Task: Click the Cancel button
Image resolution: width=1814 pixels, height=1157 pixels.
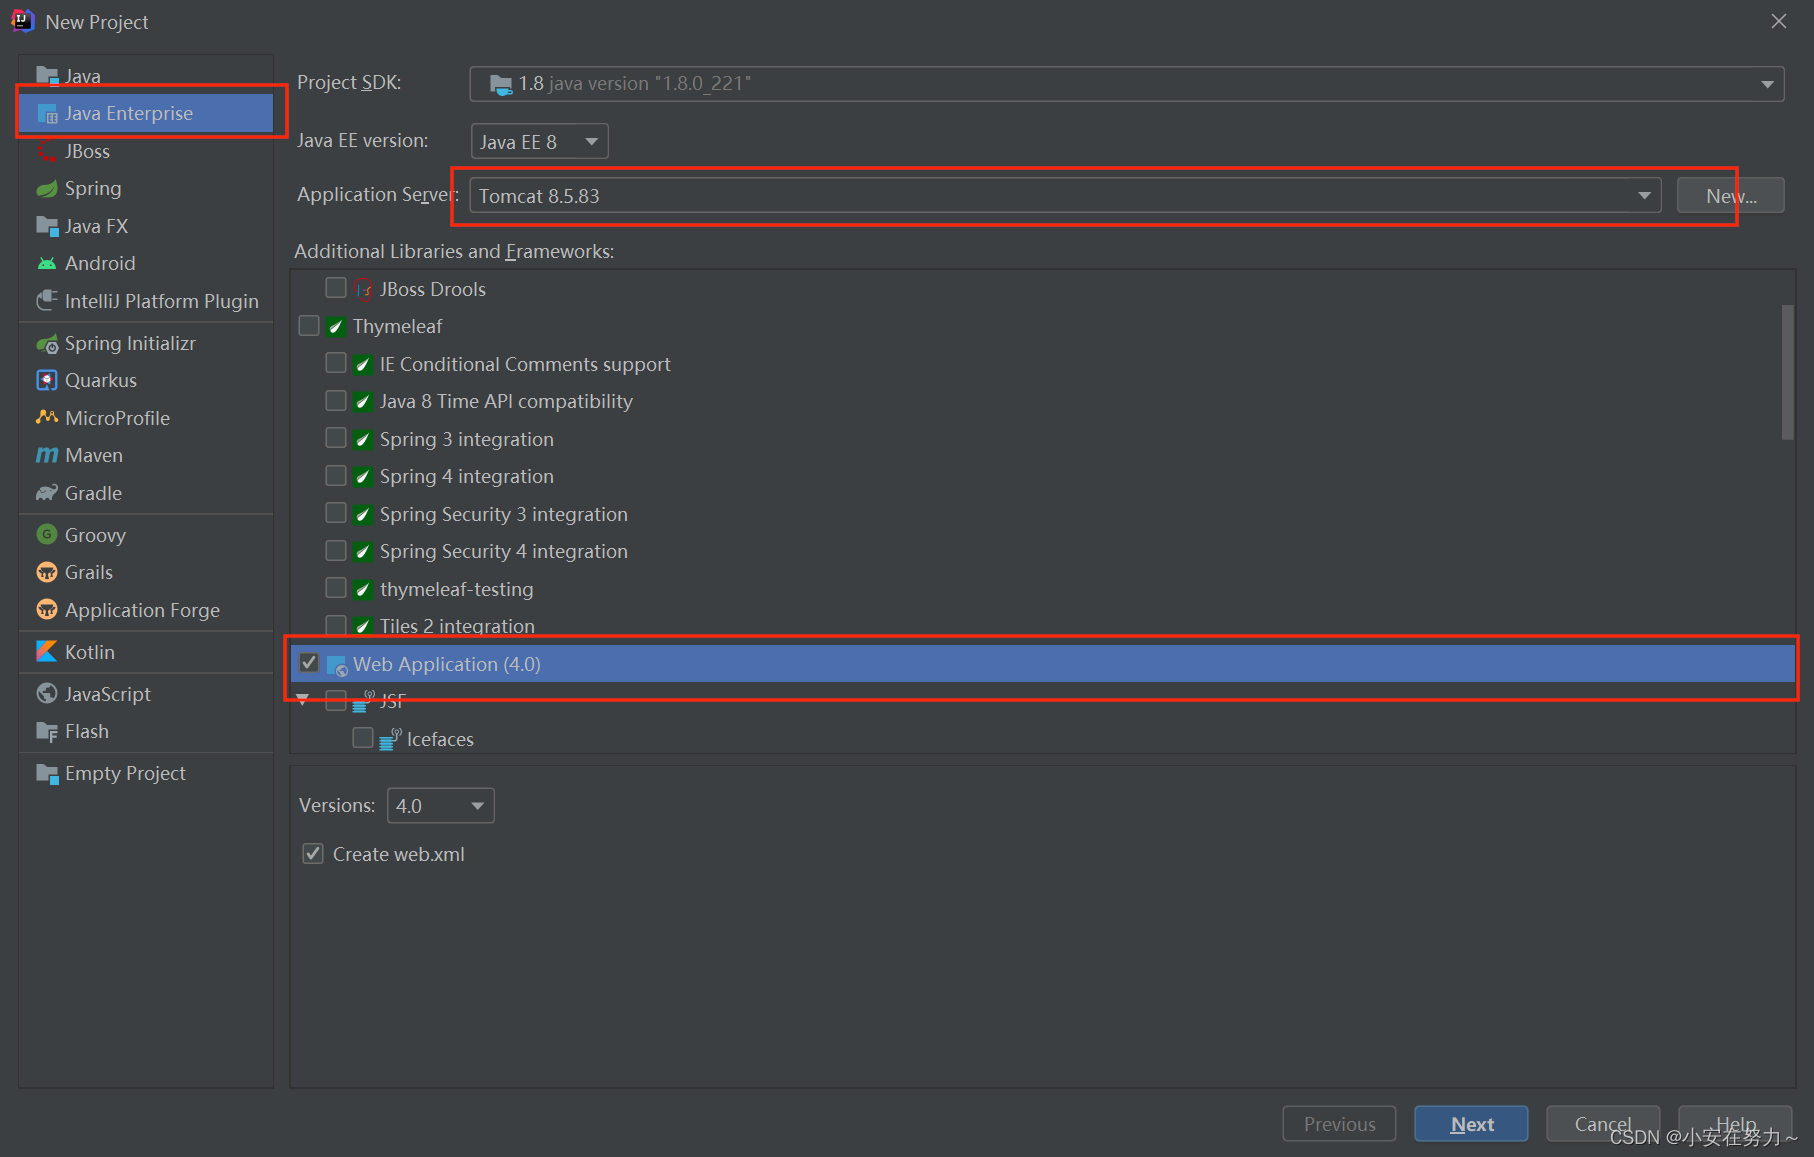Action: 1603,1124
